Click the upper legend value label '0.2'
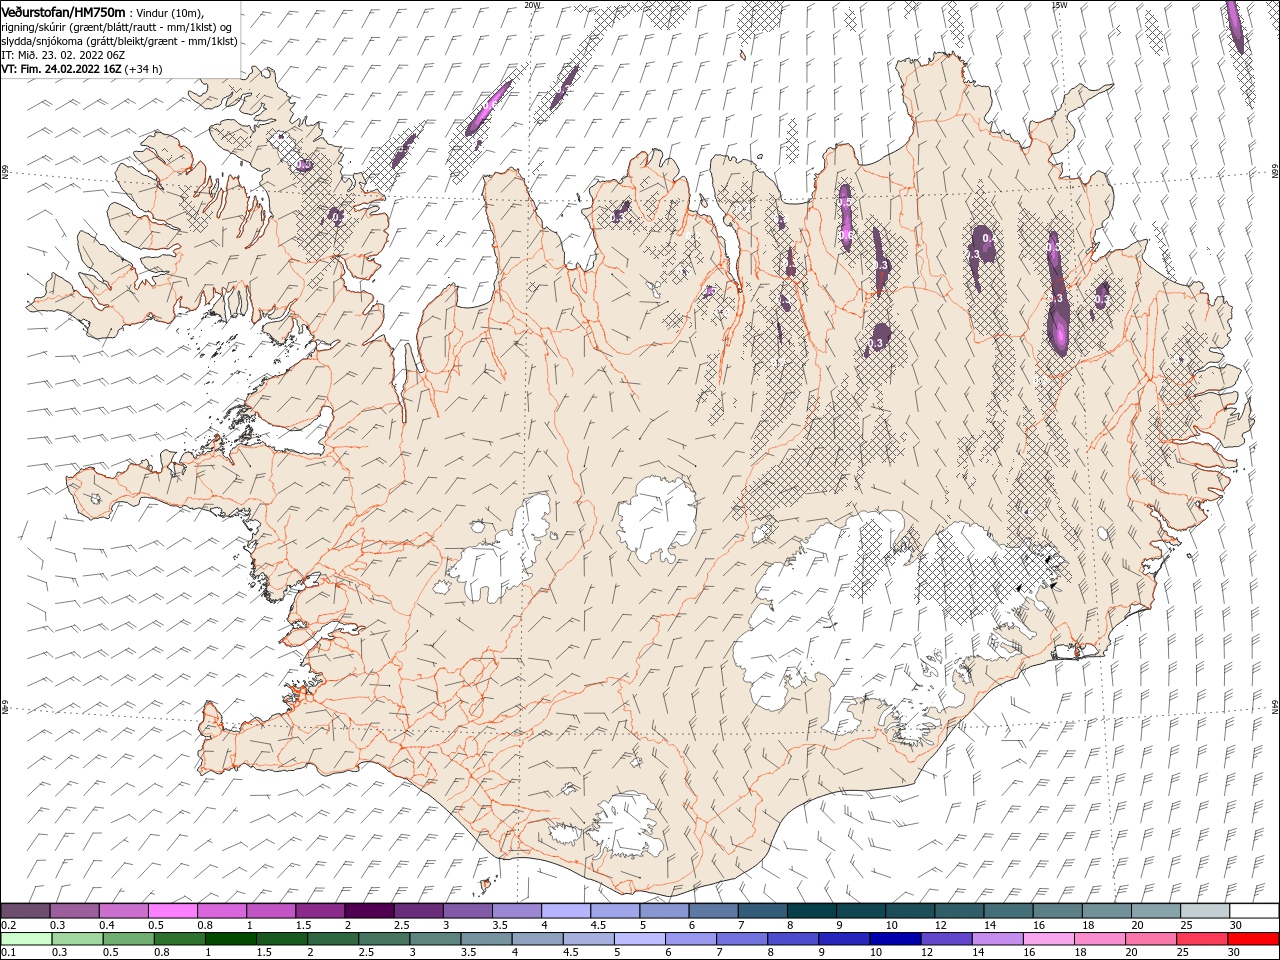Screen dimensions: 1280x960 8,925
